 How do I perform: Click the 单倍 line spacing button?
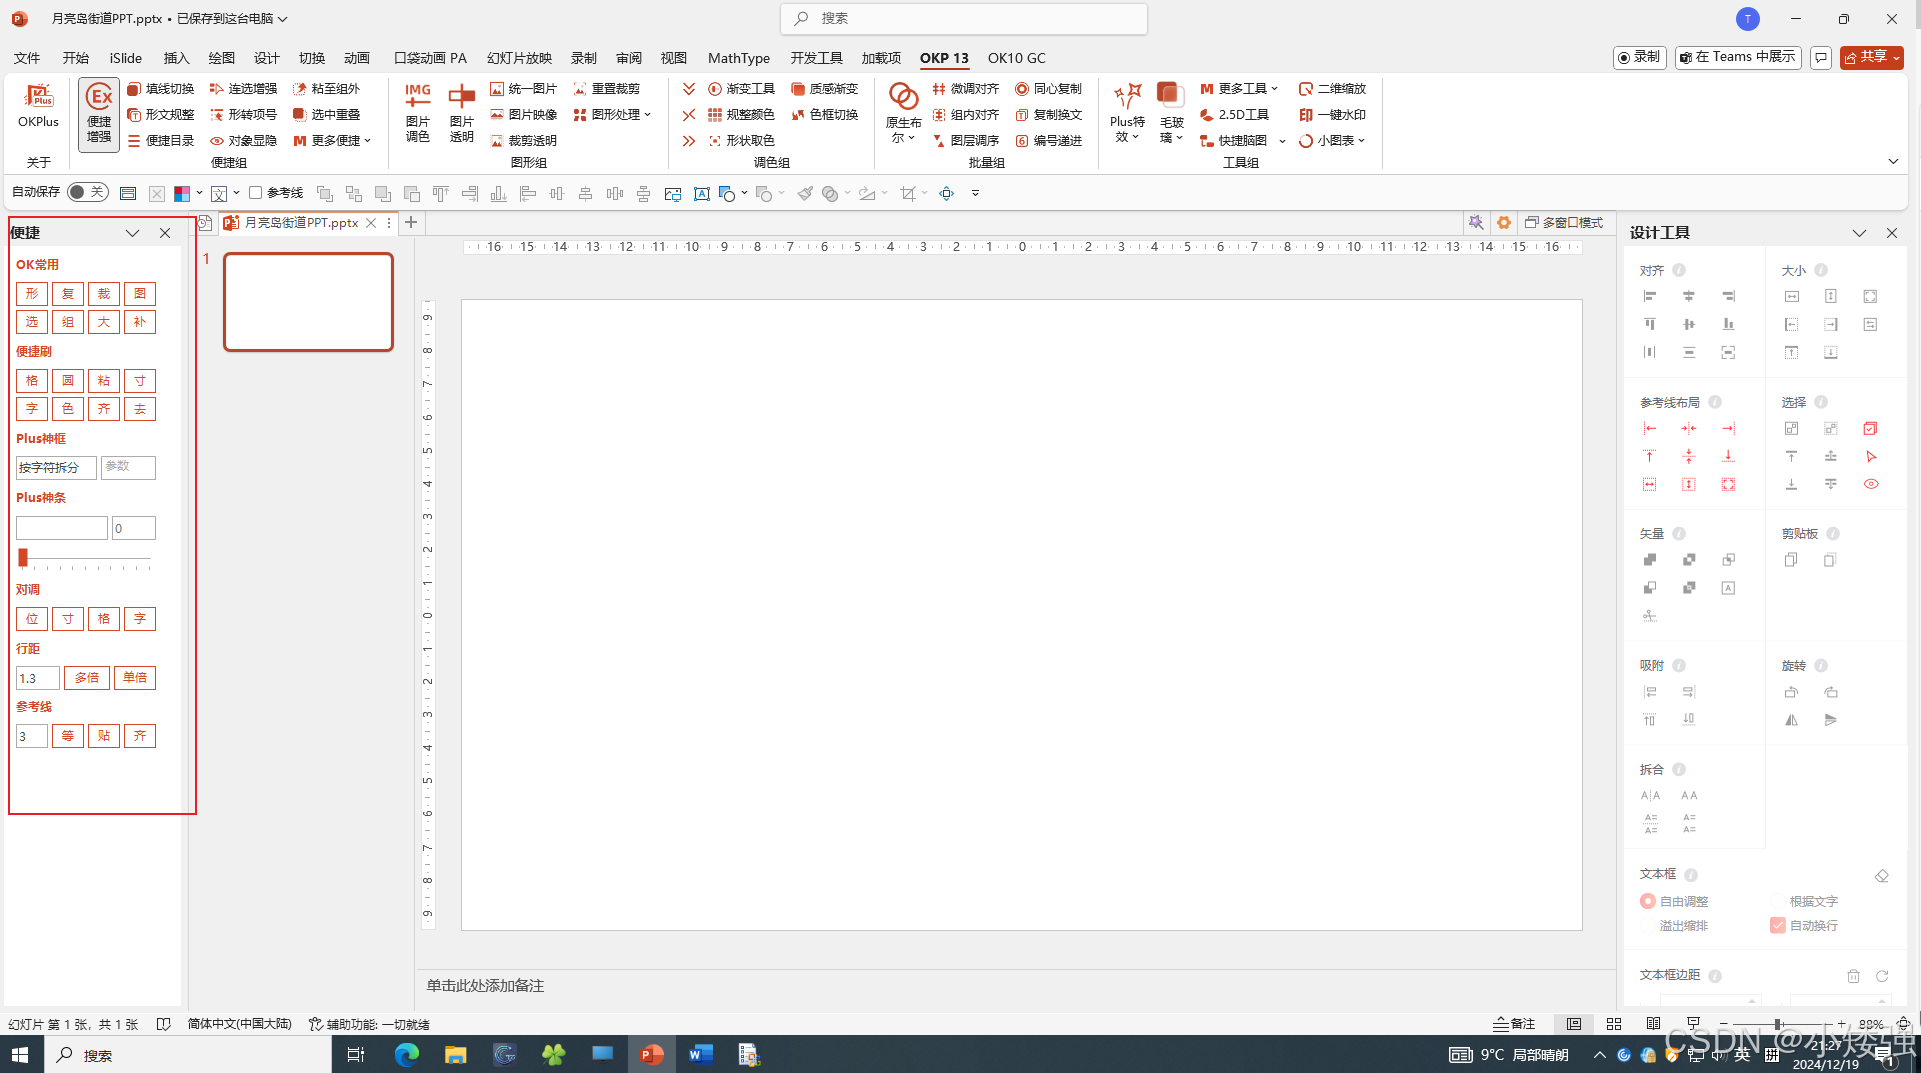pos(135,678)
